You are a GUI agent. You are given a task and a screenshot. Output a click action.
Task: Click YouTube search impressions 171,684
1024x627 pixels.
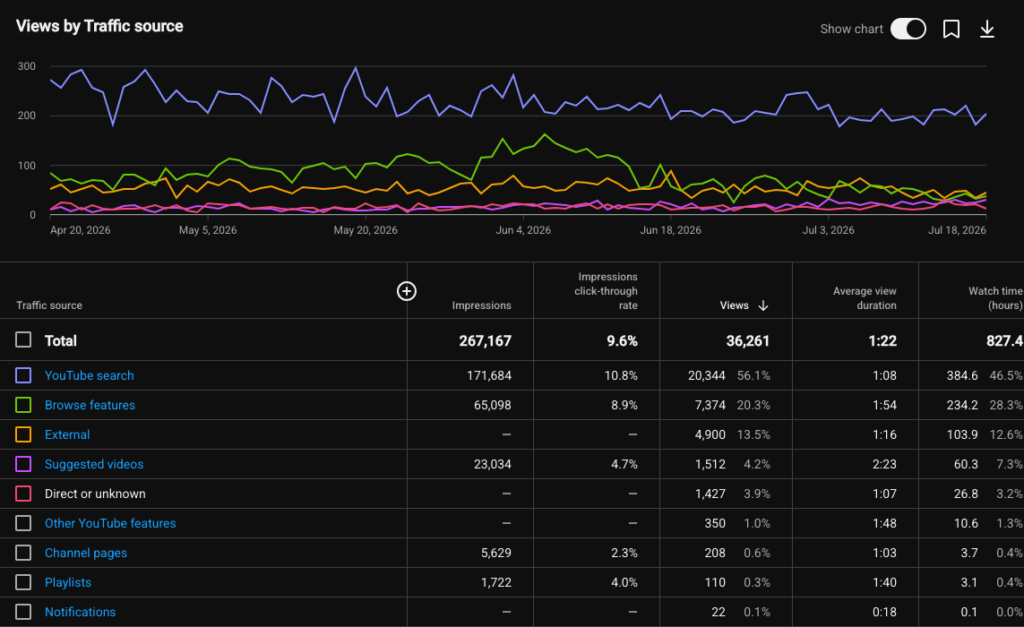click(x=489, y=376)
